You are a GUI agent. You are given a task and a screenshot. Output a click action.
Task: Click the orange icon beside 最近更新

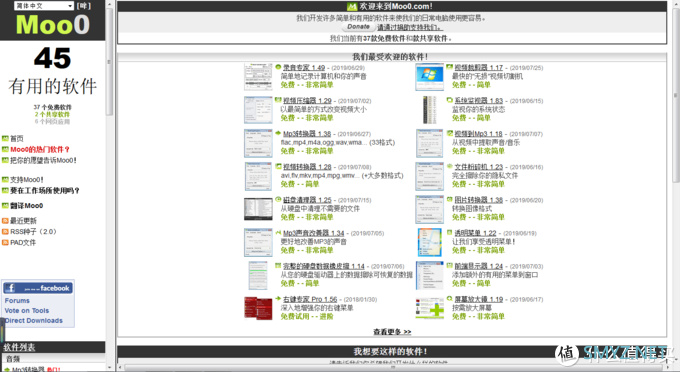(x=5, y=221)
